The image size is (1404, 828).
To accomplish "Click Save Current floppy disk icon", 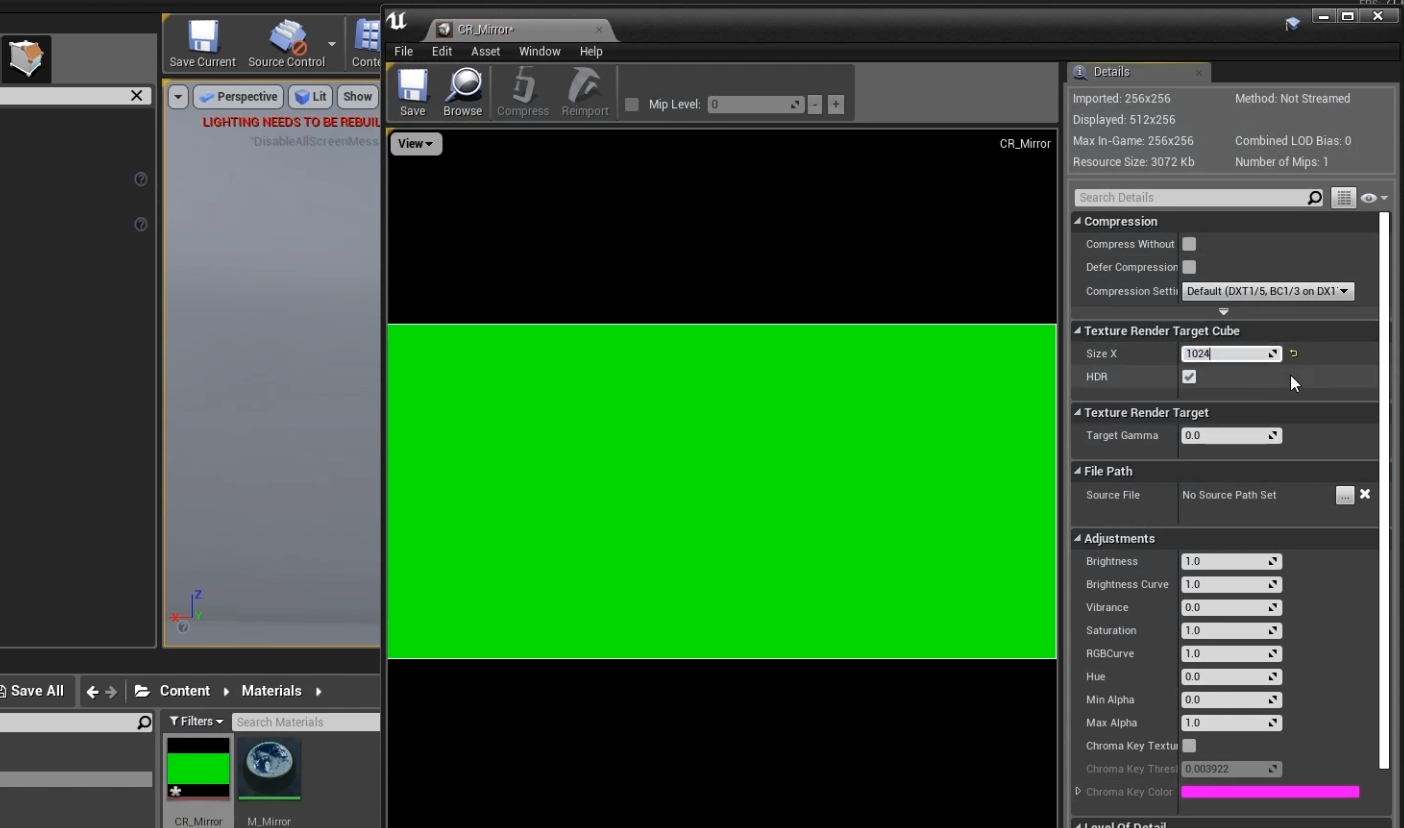I will (203, 38).
